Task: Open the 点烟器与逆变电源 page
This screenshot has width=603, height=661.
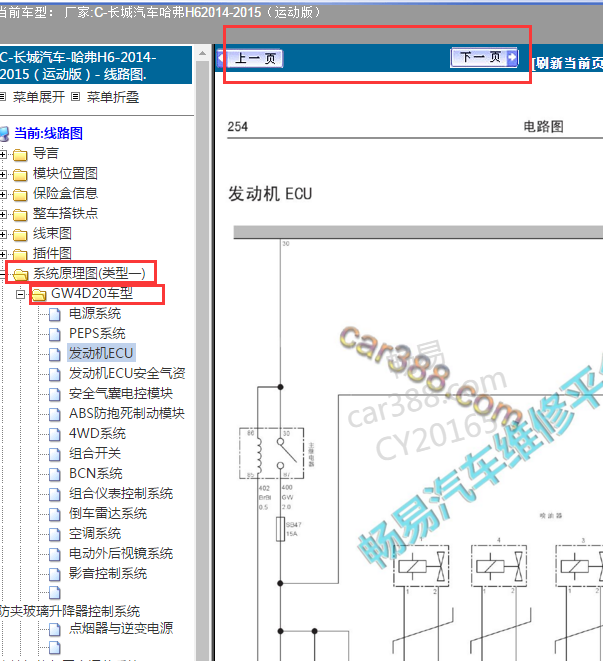Action: [x=121, y=629]
